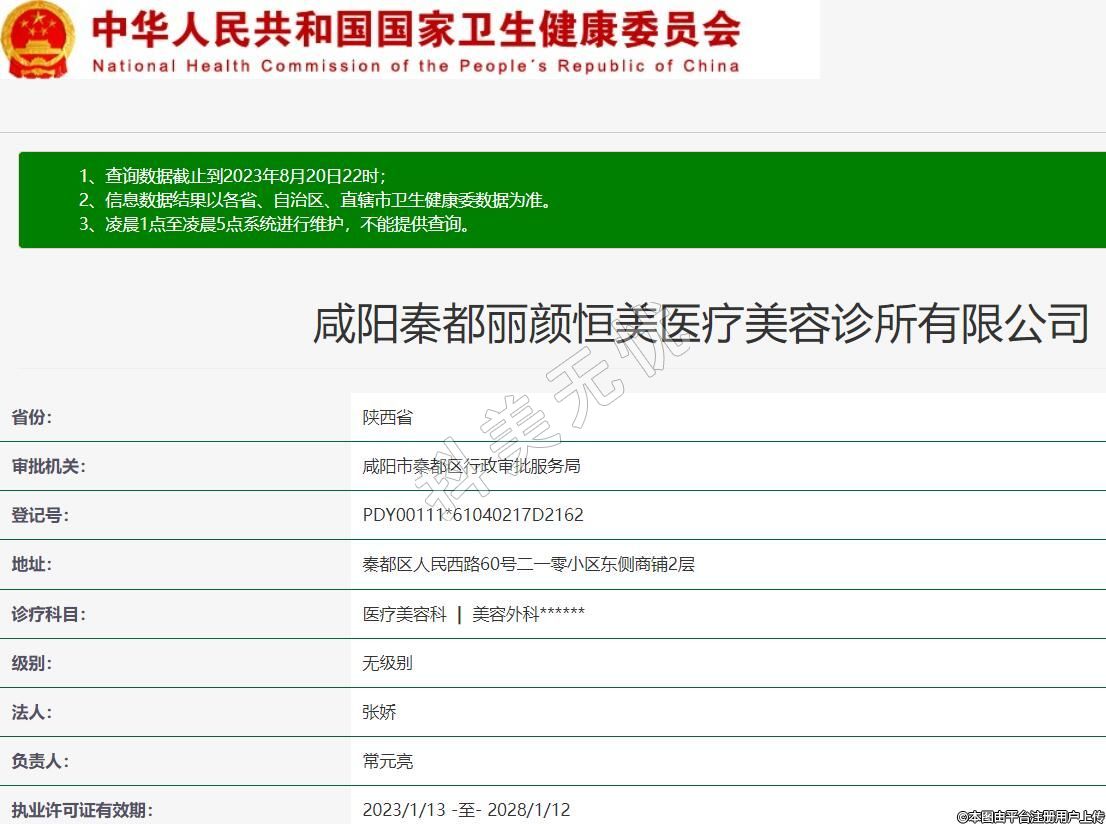Click the license validity dates 2023/1/13 至 2028/1/12
Image resolution: width=1106 pixels, height=824 pixels.
(x=466, y=809)
